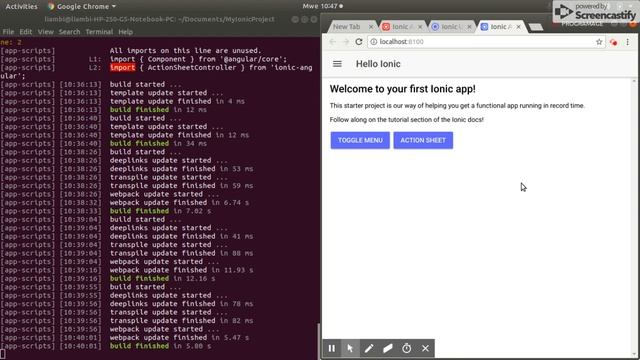Open the Chrome three-dot menu
The image size is (640, 360).
(627, 42)
